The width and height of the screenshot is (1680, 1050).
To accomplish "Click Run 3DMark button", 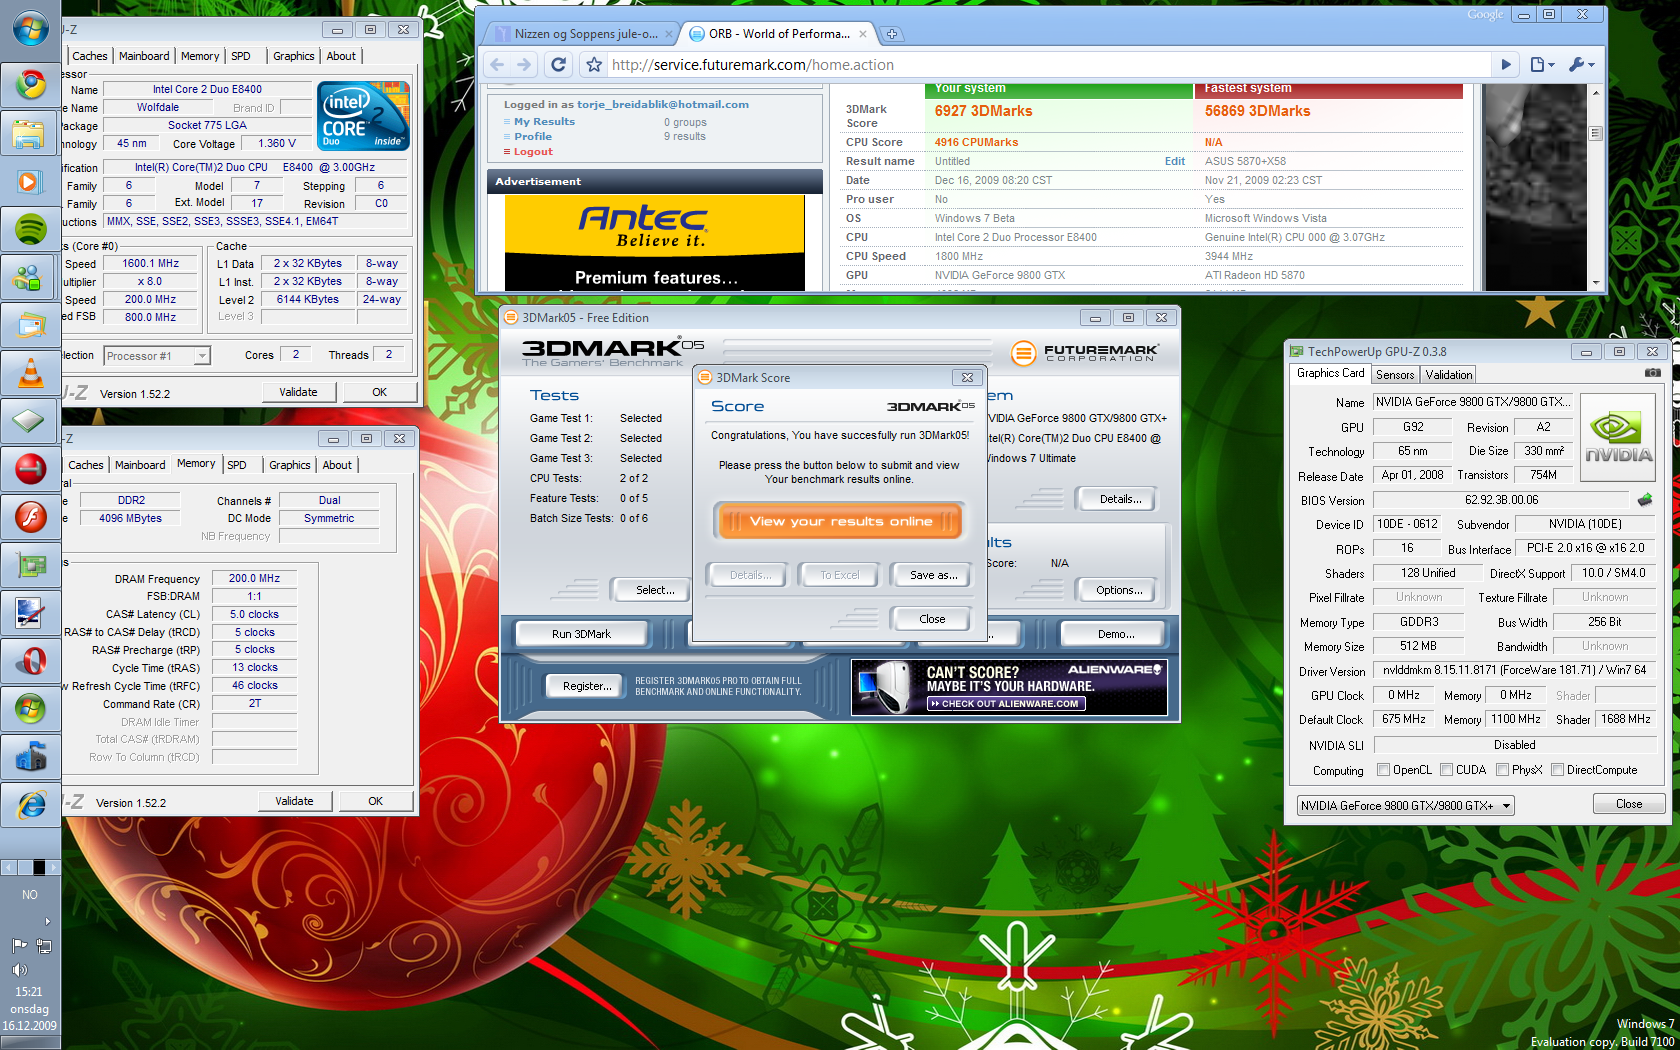I will [581, 634].
